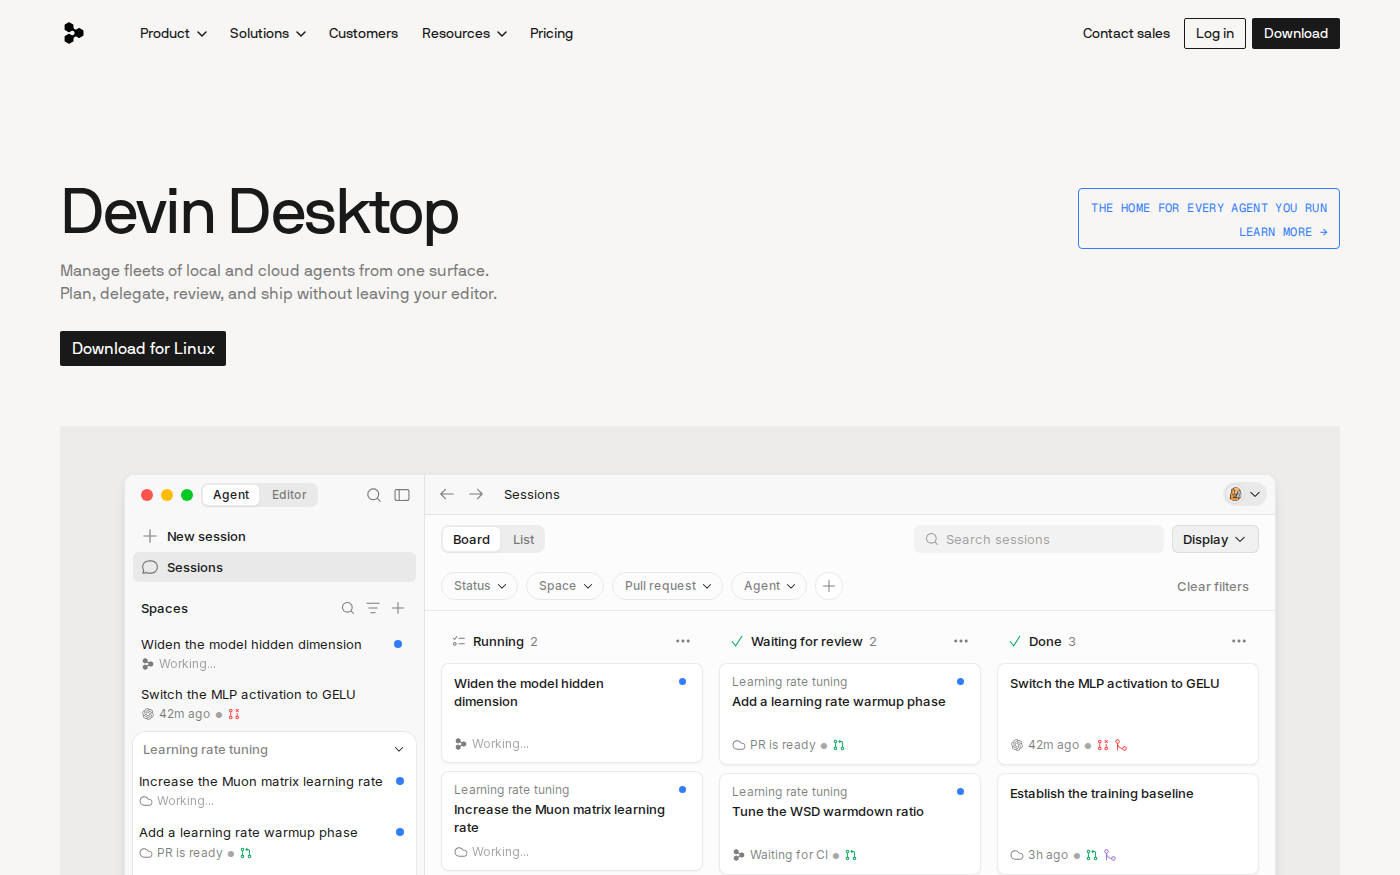Screen dimensions: 1400x875
Task: Open the Widen the model hidden dimension card
Action: [572, 713]
